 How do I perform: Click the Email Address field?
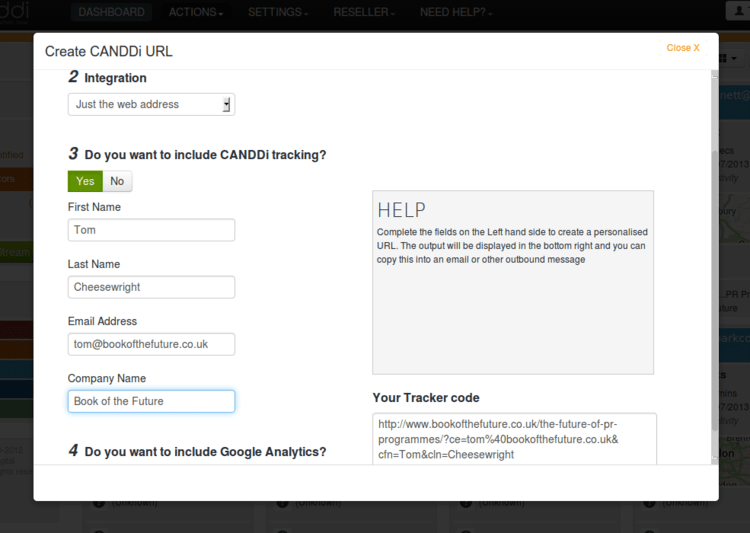[x=151, y=344]
